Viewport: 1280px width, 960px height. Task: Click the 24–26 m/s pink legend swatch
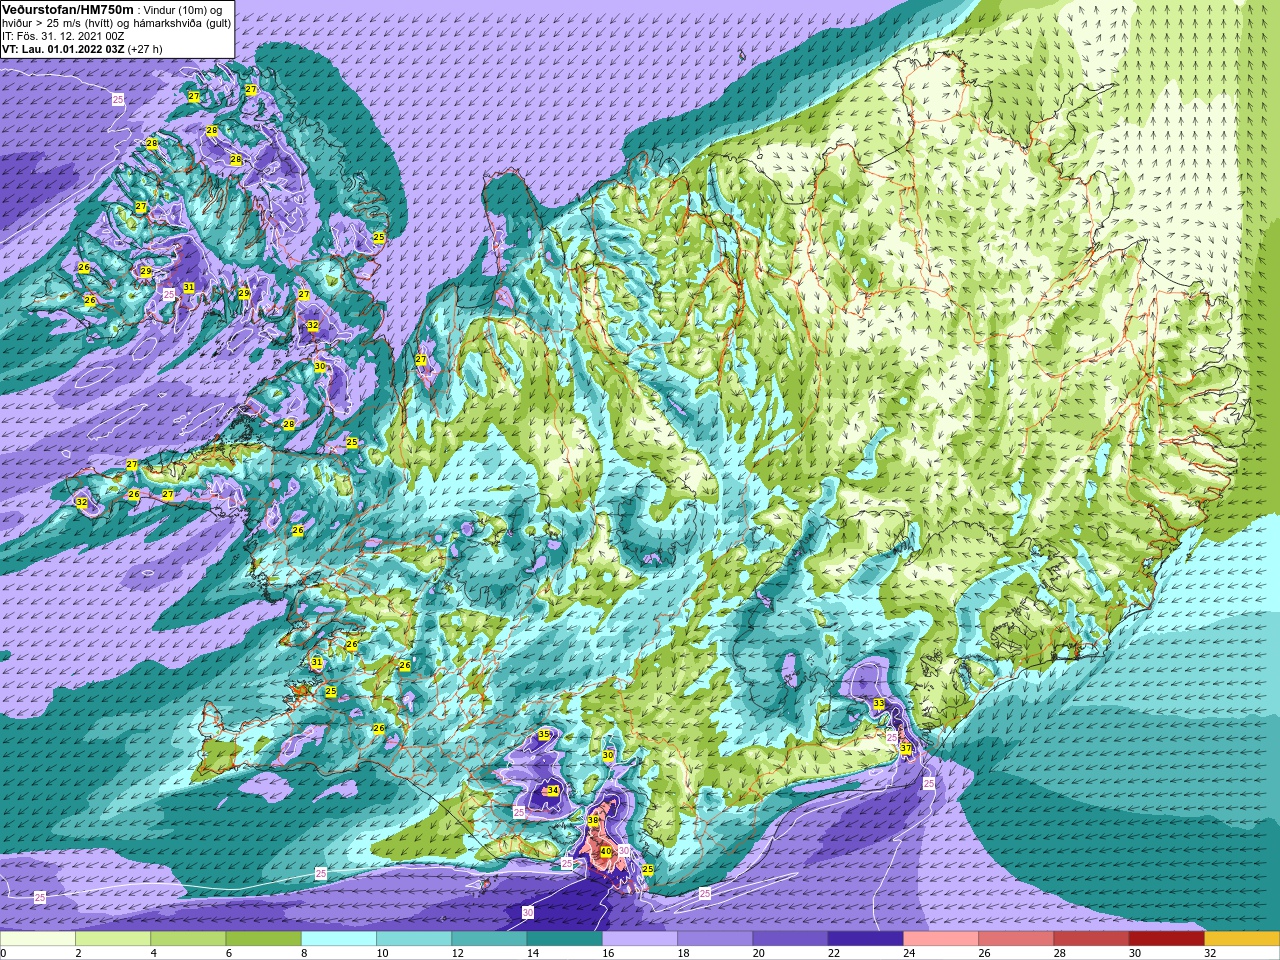pos(941,939)
